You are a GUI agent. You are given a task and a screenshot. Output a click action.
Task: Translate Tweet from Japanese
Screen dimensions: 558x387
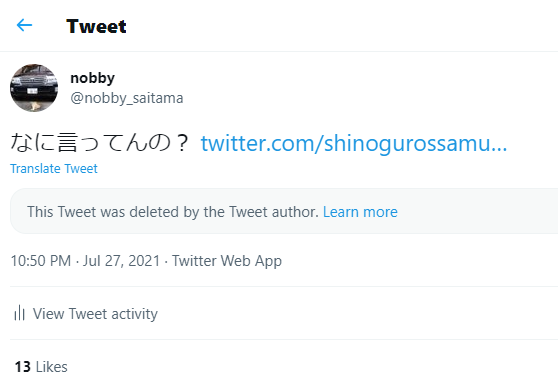[54, 168]
